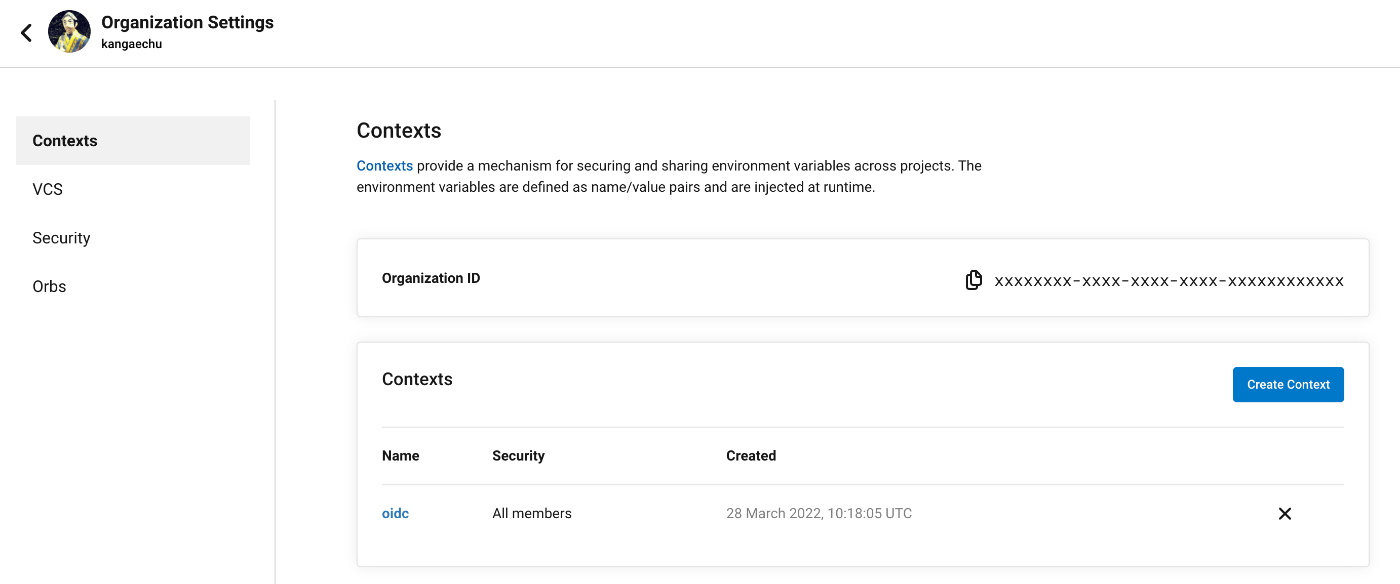Click the All members security value
Image resolution: width=1400 pixels, height=584 pixels.
pos(532,514)
